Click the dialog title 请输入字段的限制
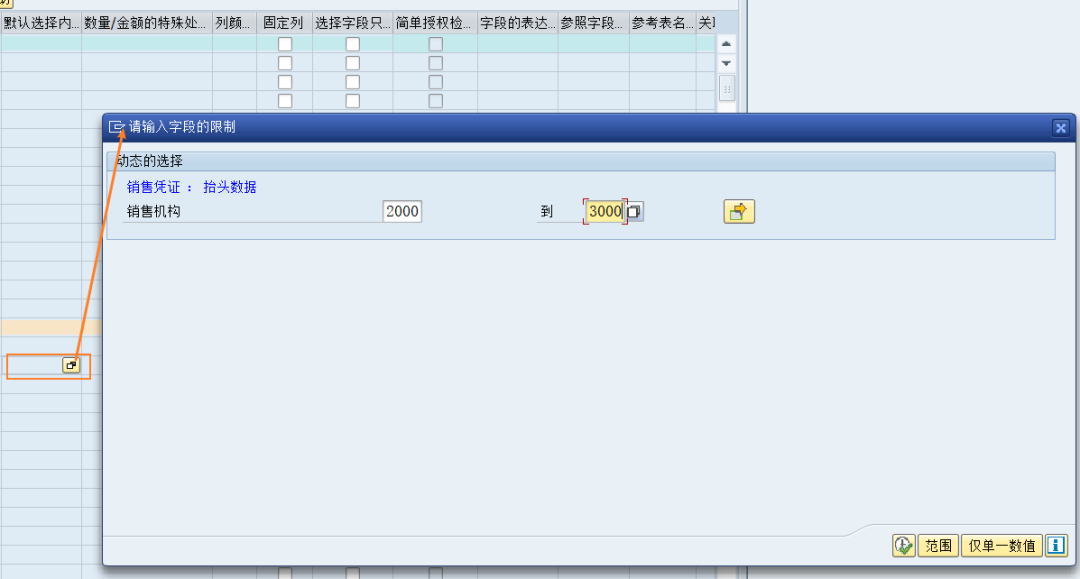This screenshot has width=1080, height=579. pos(182,127)
